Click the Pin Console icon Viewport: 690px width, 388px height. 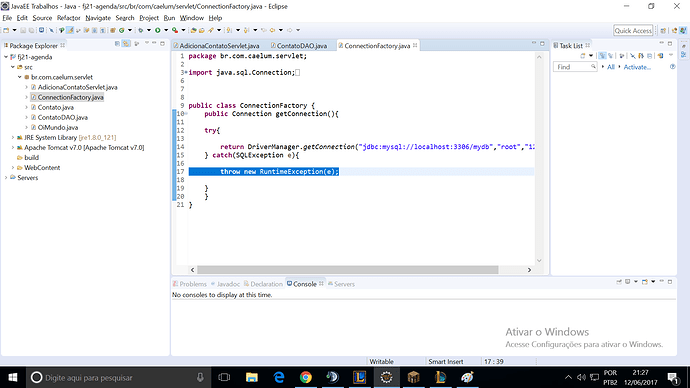pyautogui.click(x=619, y=282)
